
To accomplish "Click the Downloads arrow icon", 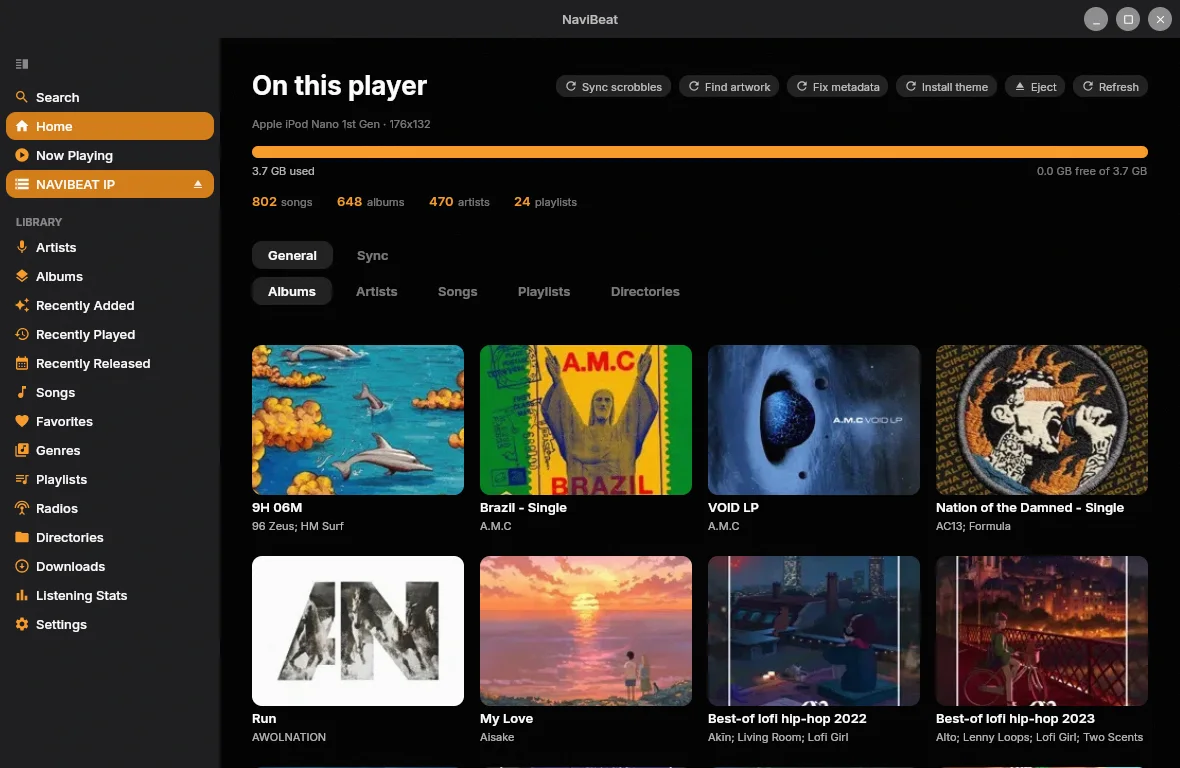I will (x=22, y=566).
